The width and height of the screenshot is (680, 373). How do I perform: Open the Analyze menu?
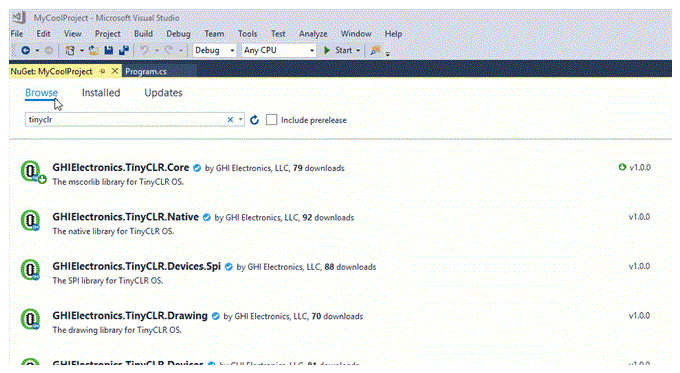(x=313, y=34)
